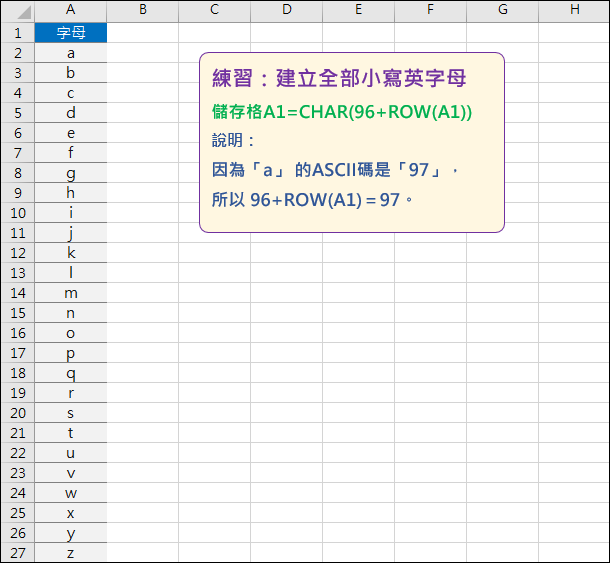
Task: Select column E header
Action: [358, 10]
